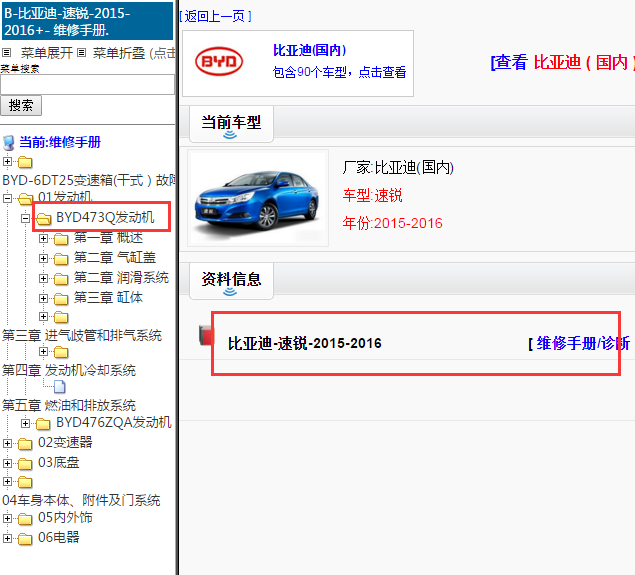Select the 资料信息 tab
635x575 pixels.
click(231, 281)
